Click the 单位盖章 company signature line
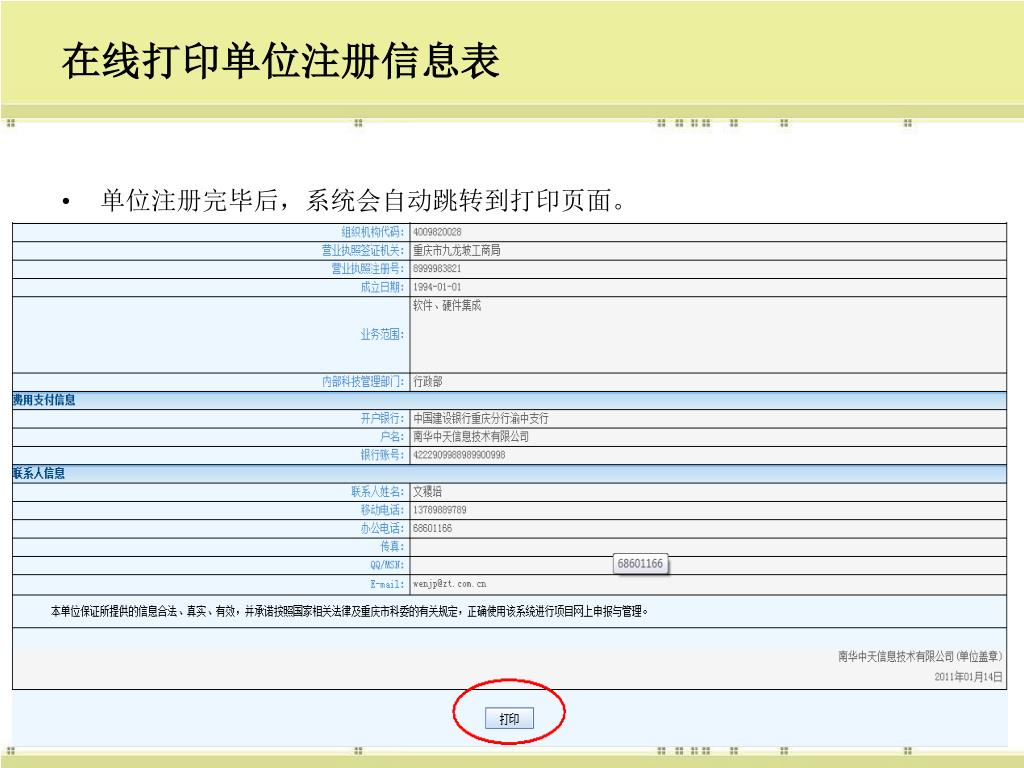This screenshot has width=1024, height=768. 920,657
